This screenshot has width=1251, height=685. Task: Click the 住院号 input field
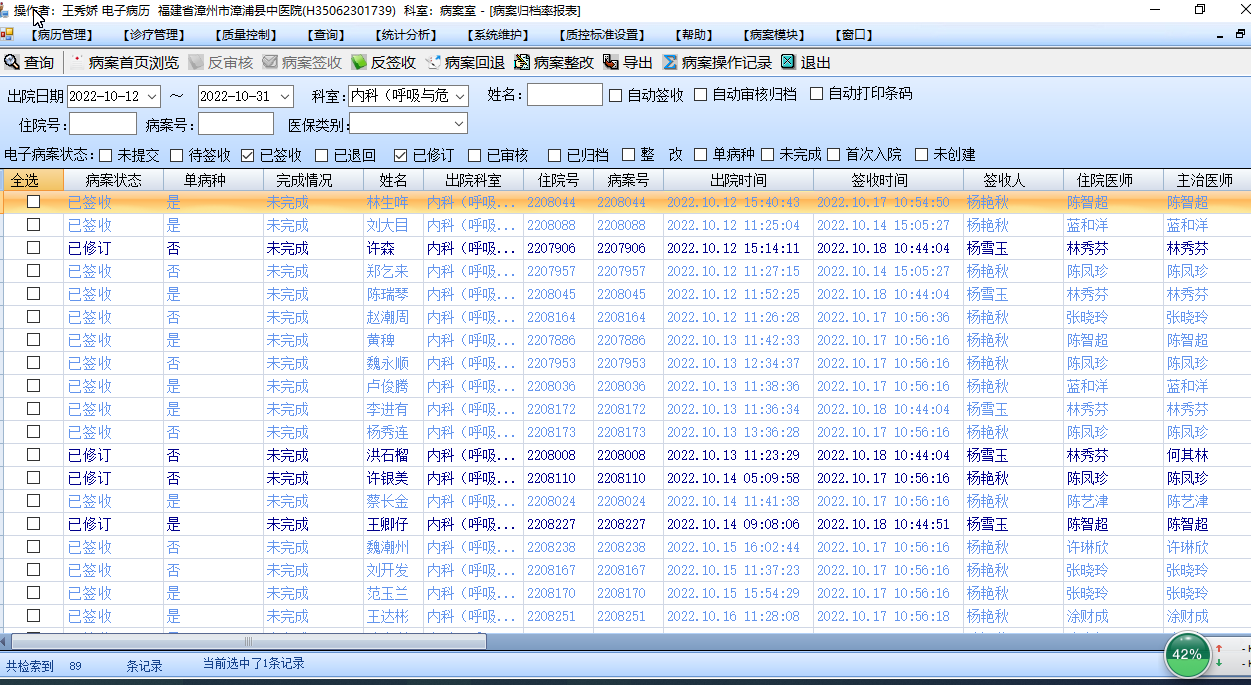[x=103, y=124]
